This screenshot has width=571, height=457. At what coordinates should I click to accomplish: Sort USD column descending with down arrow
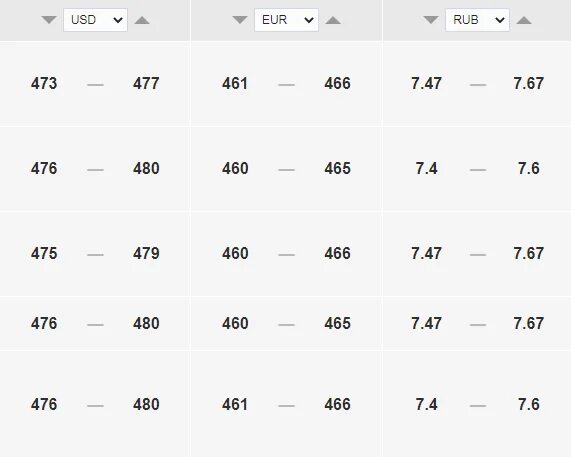click(x=49, y=20)
